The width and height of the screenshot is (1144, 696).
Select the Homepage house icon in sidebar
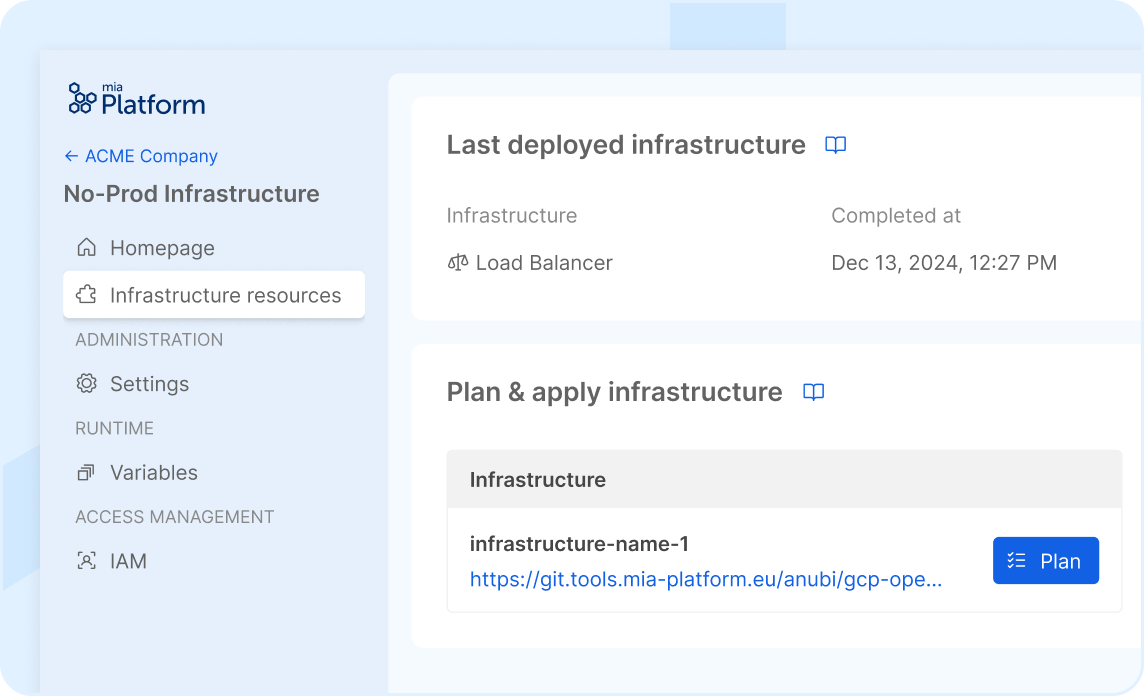(x=87, y=247)
